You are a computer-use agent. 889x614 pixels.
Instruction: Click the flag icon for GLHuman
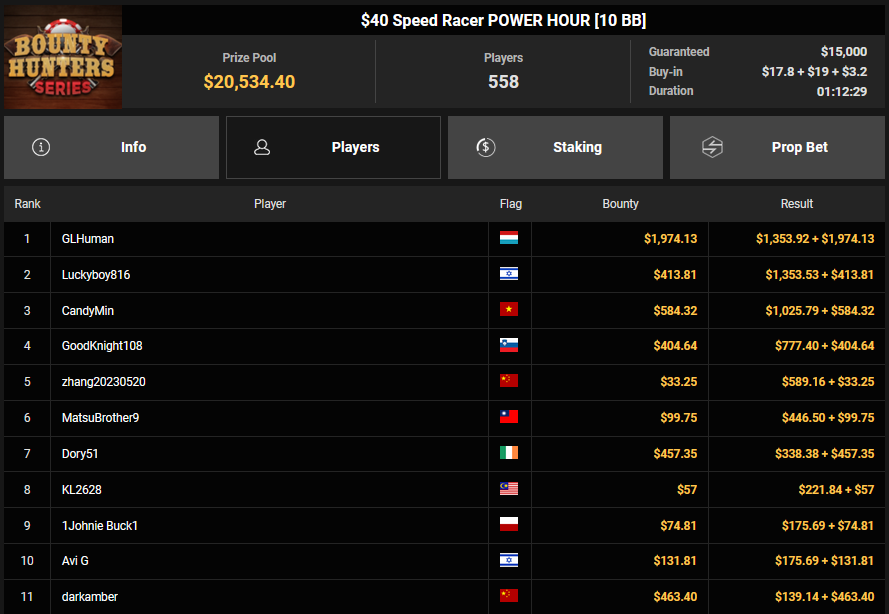click(509, 239)
